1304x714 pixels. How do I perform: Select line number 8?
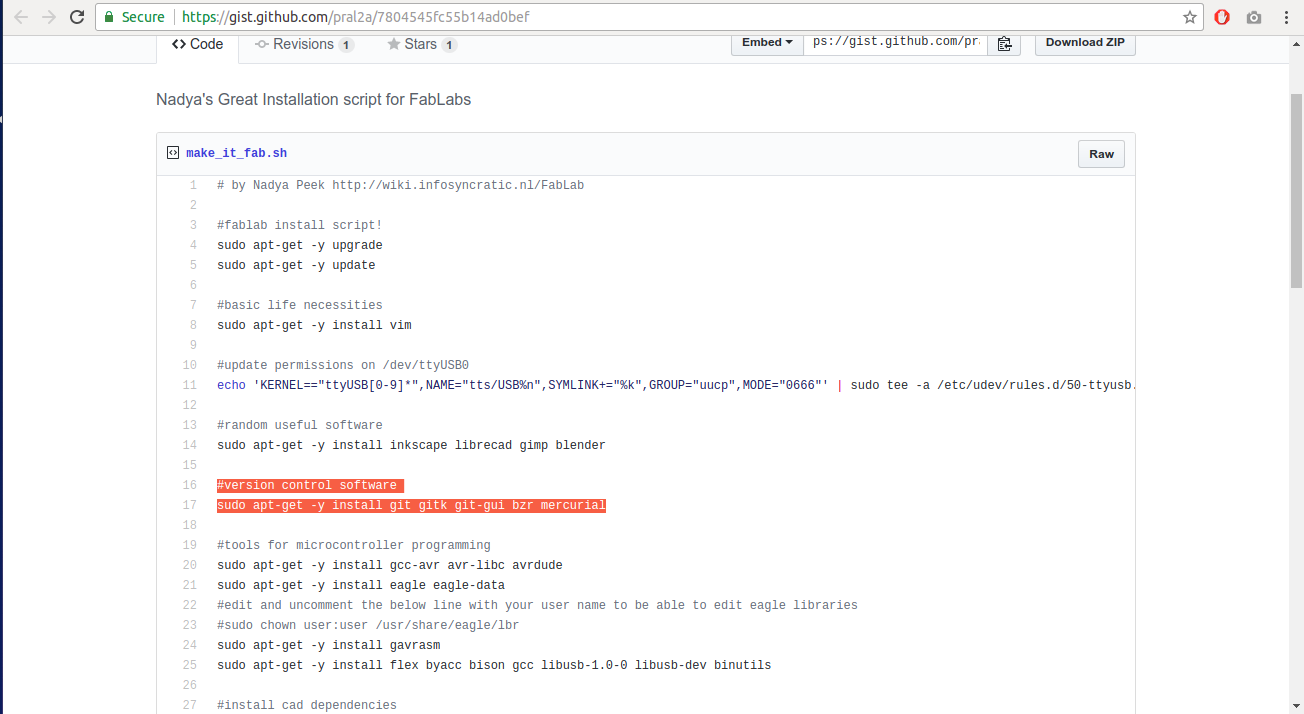point(193,325)
